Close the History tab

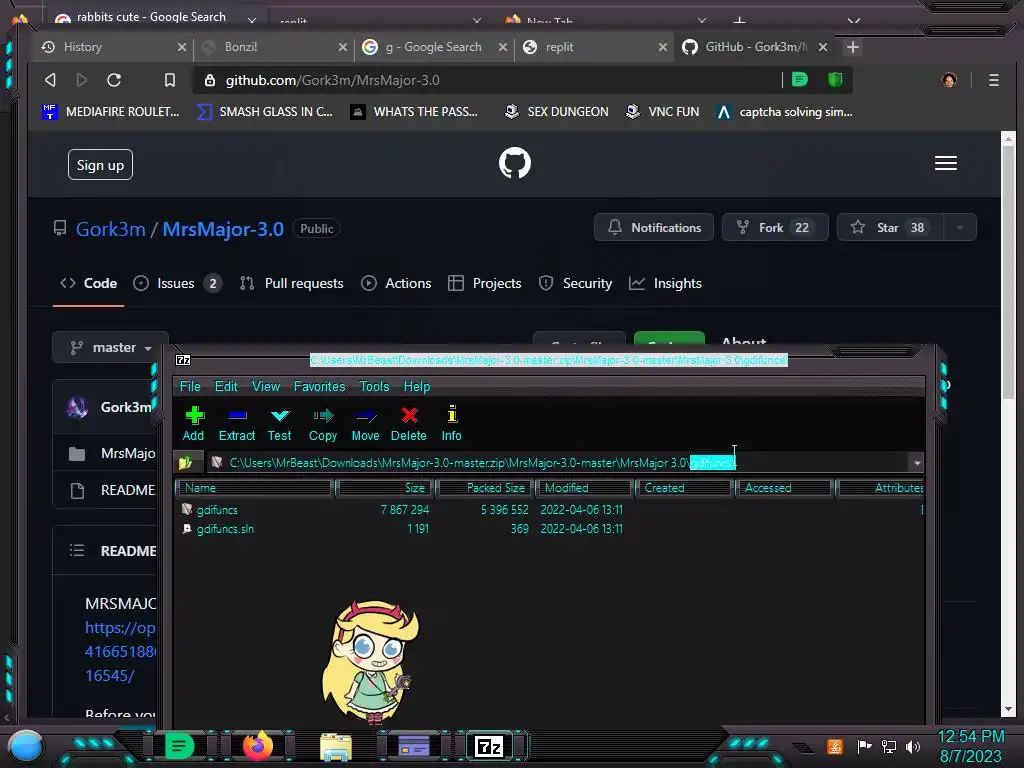(182, 47)
